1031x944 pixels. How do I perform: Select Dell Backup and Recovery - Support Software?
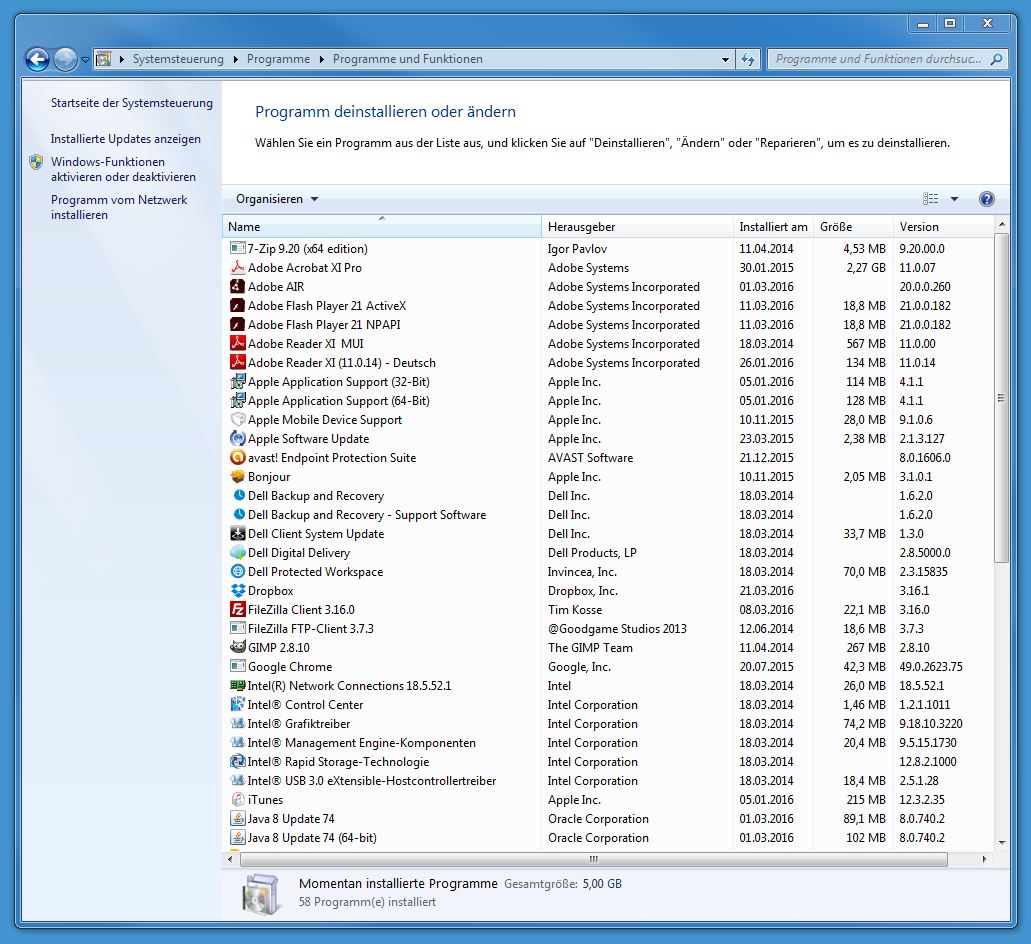367,515
